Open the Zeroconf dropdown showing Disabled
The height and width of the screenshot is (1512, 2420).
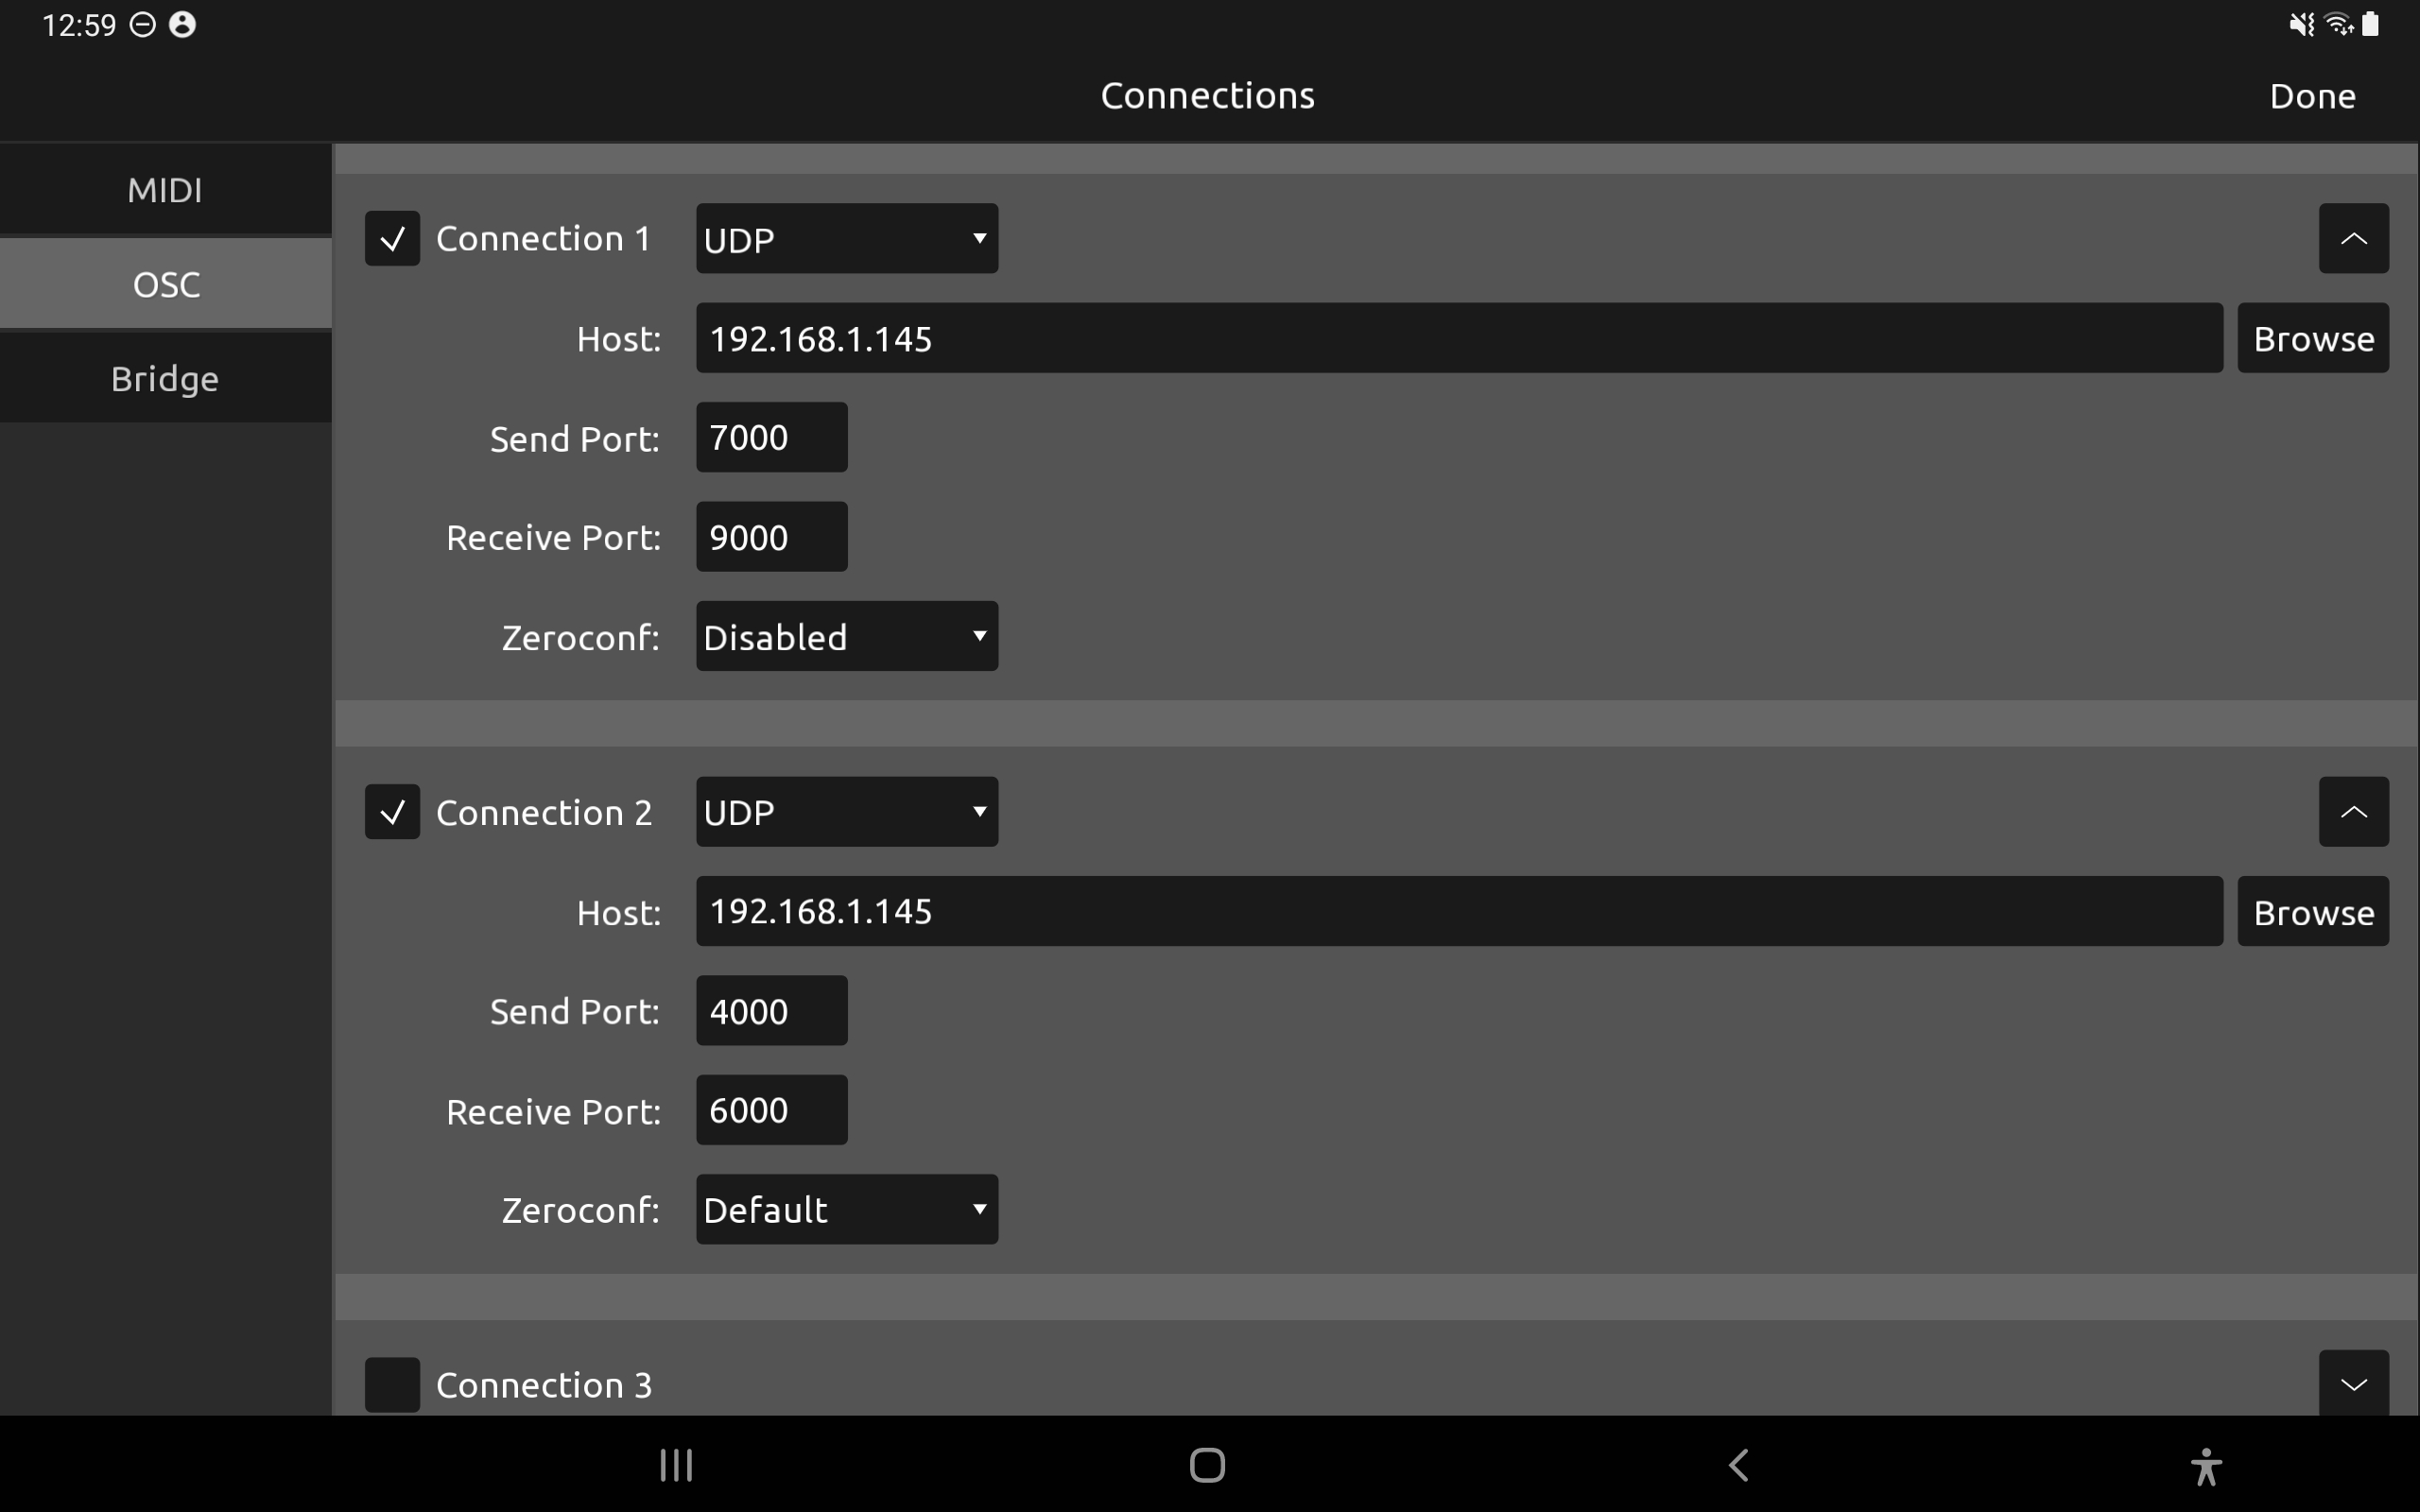(x=845, y=636)
